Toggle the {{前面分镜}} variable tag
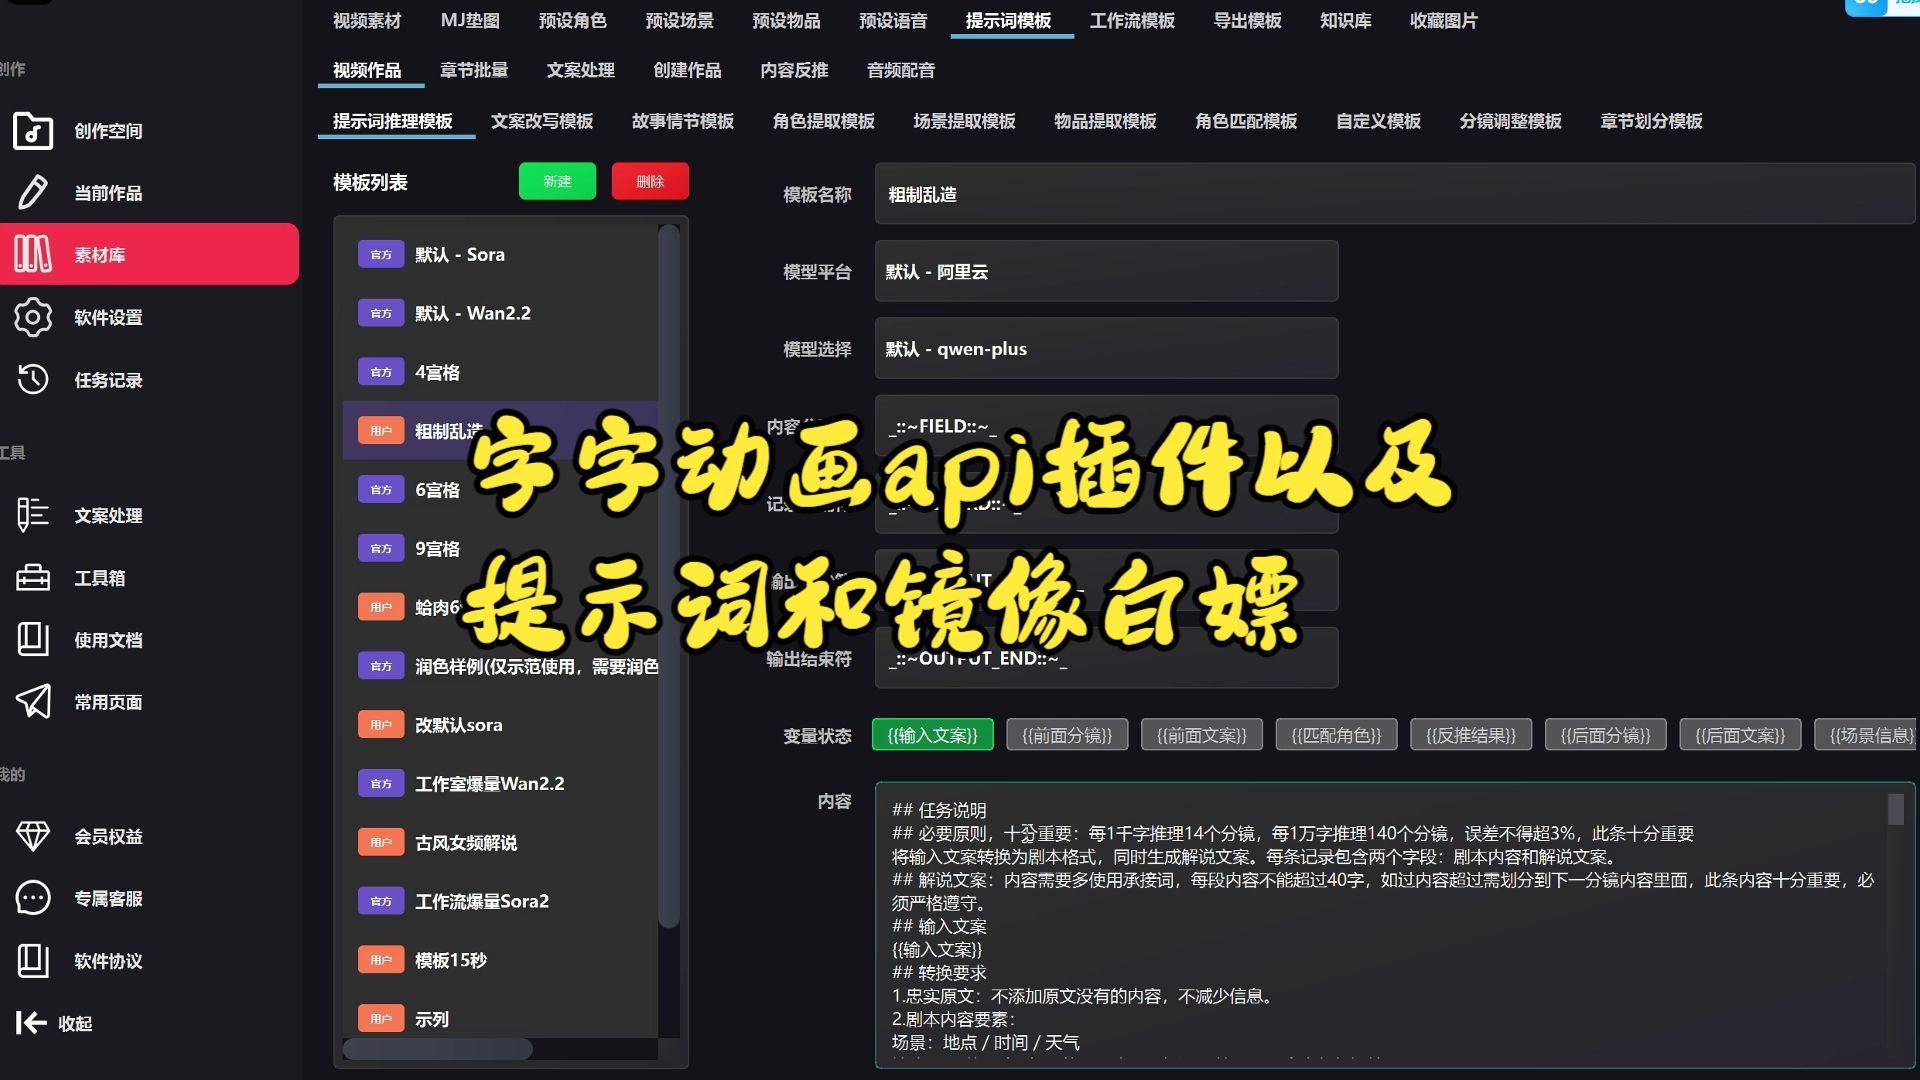The height and width of the screenshot is (1080, 1920). pyautogui.click(x=1067, y=735)
